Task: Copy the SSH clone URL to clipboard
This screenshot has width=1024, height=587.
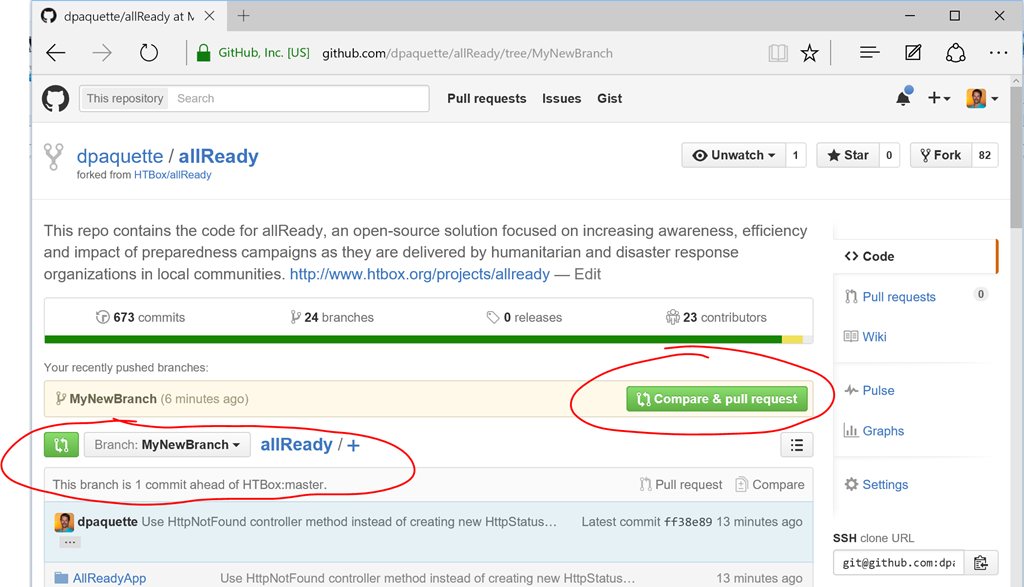Action: [x=981, y=563]
